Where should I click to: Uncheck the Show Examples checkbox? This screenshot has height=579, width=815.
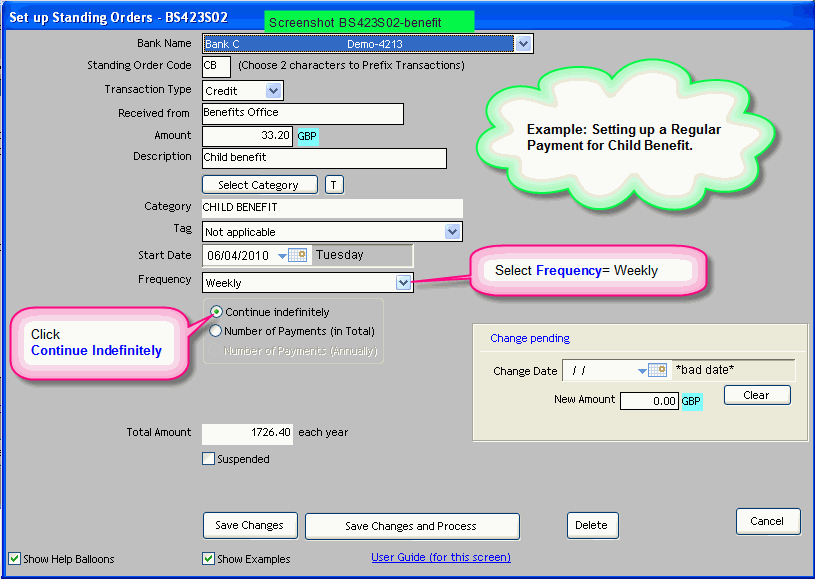[209, 559]
